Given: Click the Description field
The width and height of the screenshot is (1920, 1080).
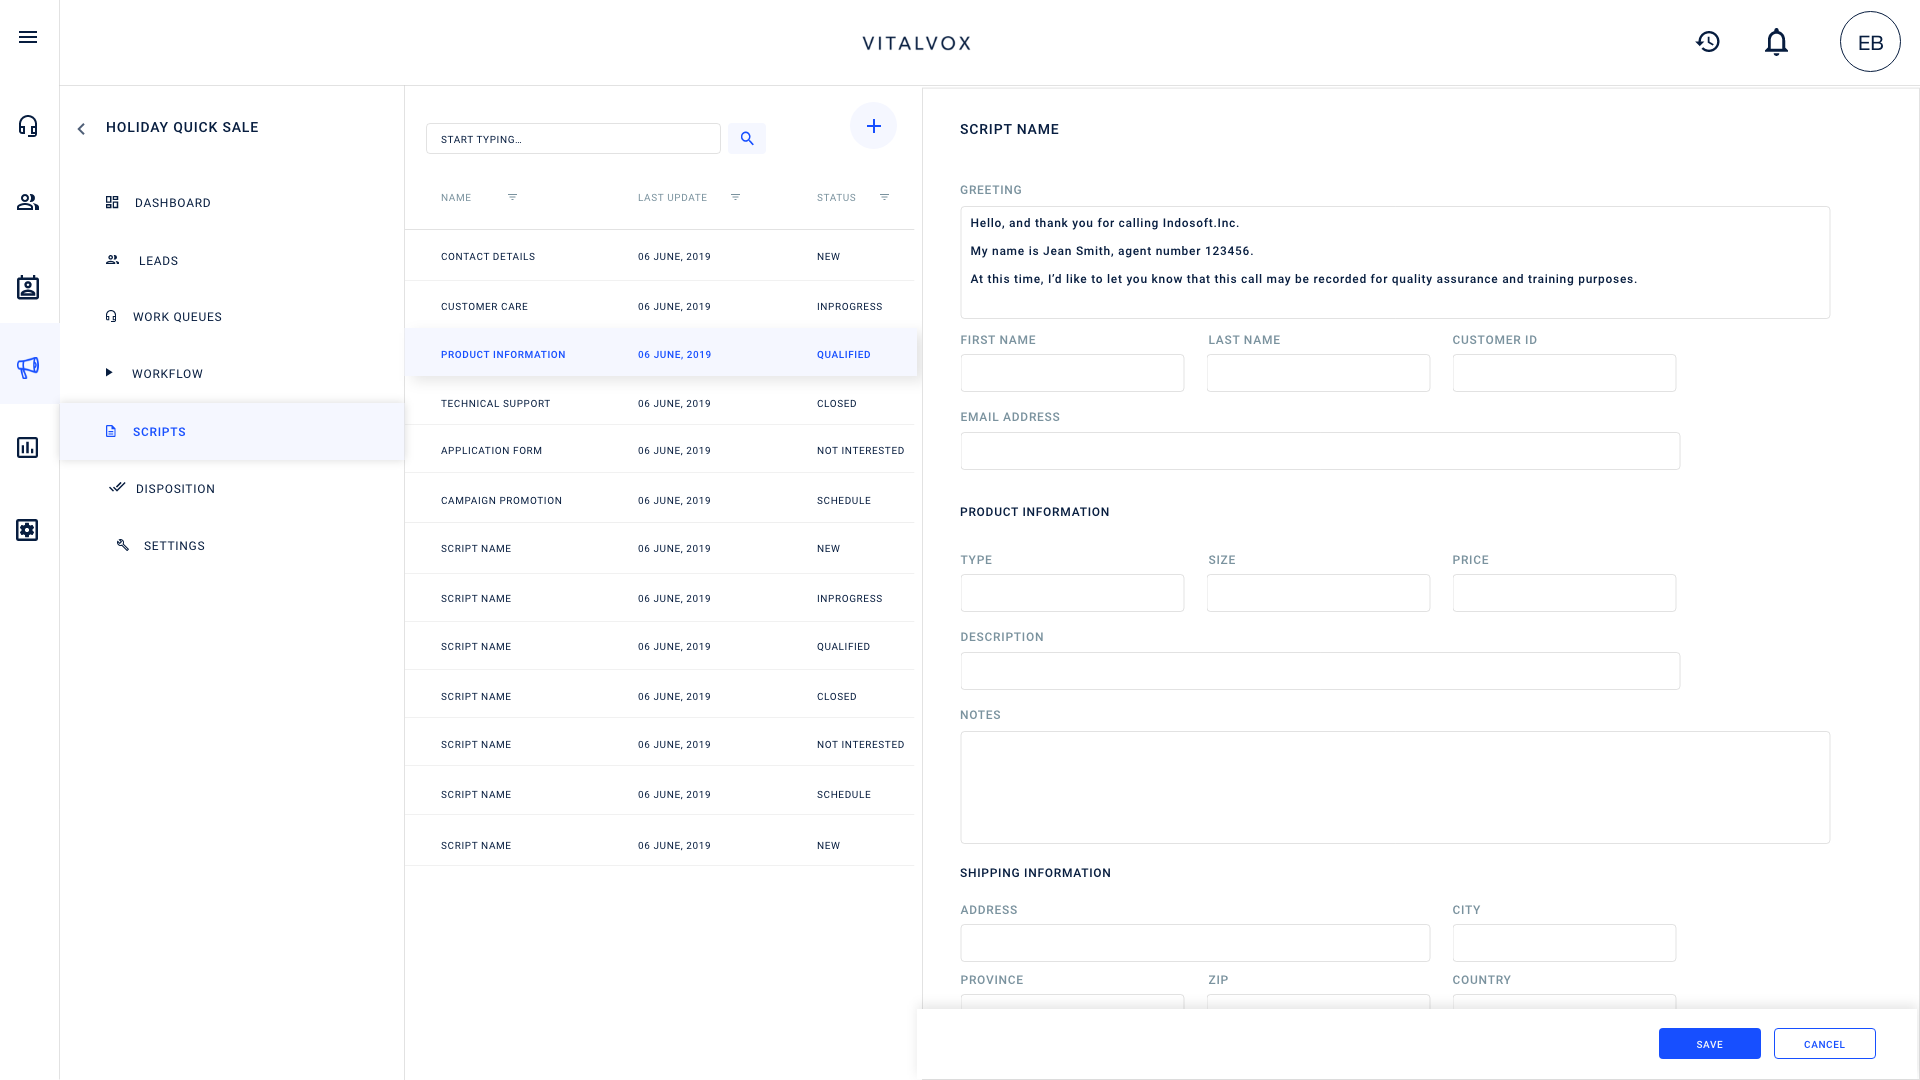Looking at the screenshot, I should [x=1320, y=671].
